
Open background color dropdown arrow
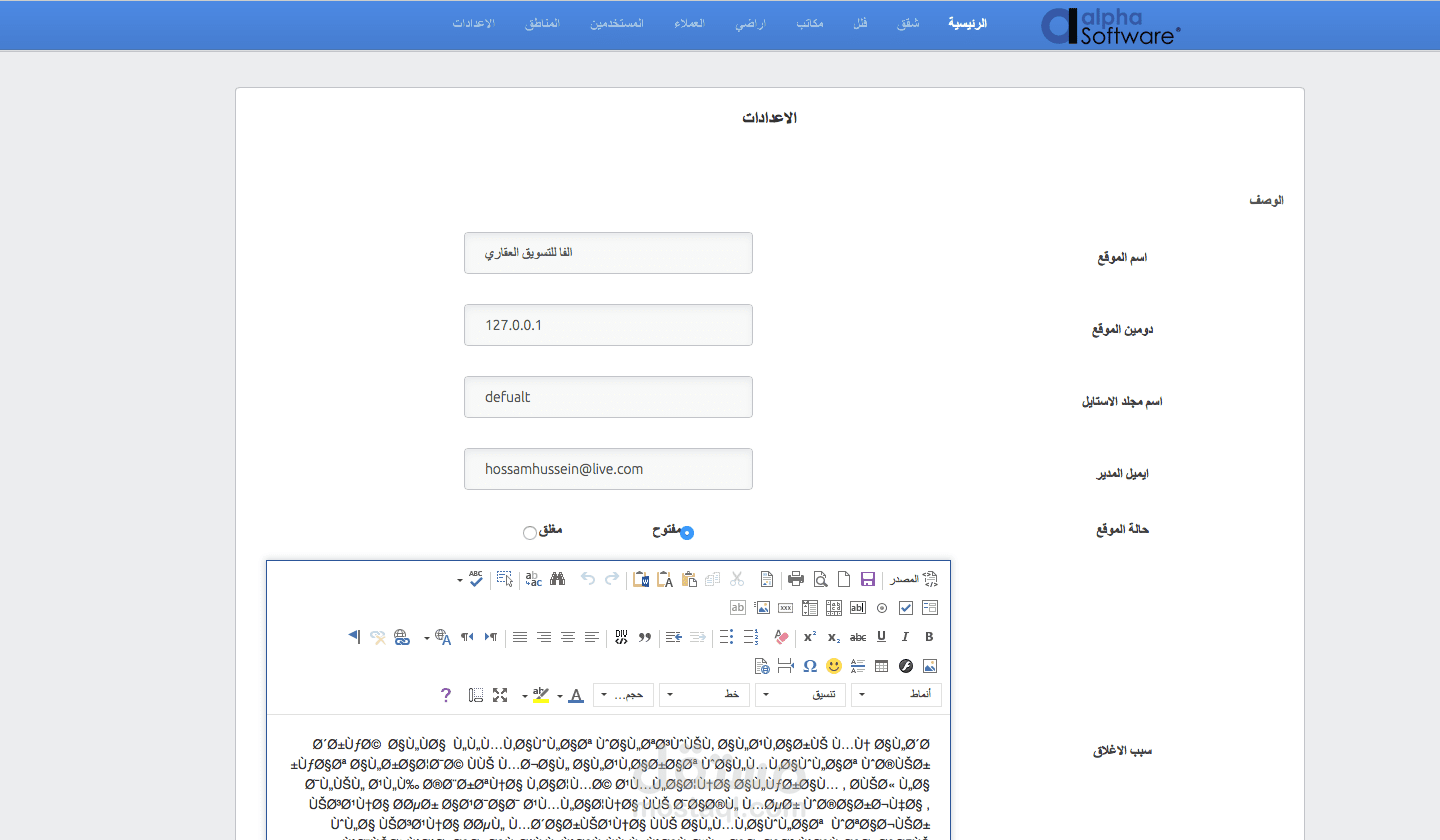tap(525, 695)
